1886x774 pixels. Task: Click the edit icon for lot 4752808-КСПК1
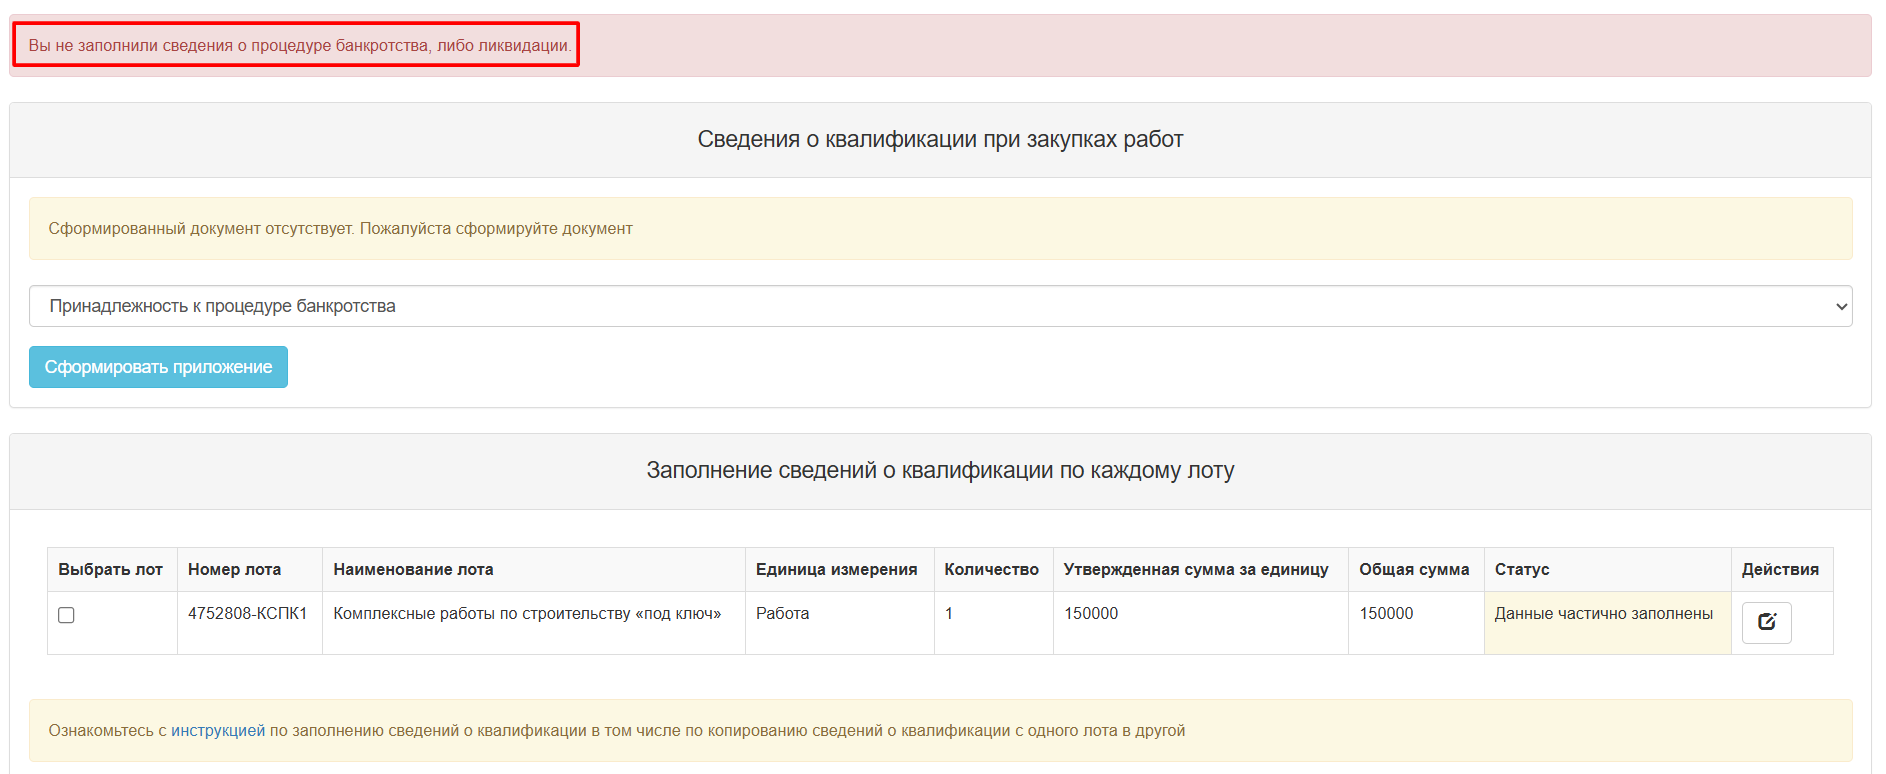(x=1766, y=622)
